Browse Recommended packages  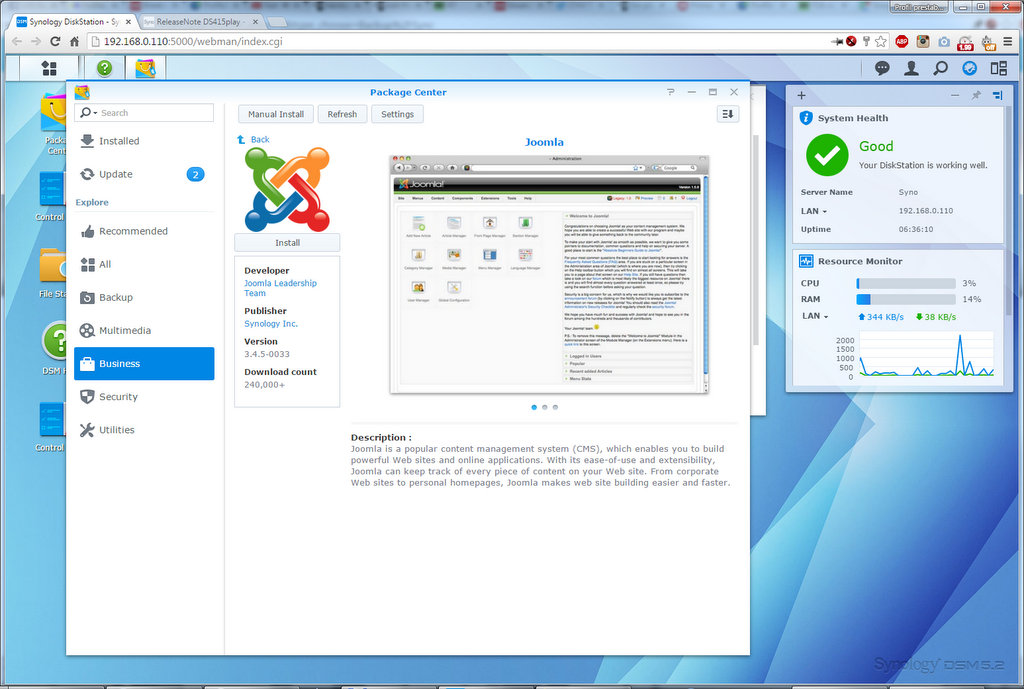tap(144, 231)
